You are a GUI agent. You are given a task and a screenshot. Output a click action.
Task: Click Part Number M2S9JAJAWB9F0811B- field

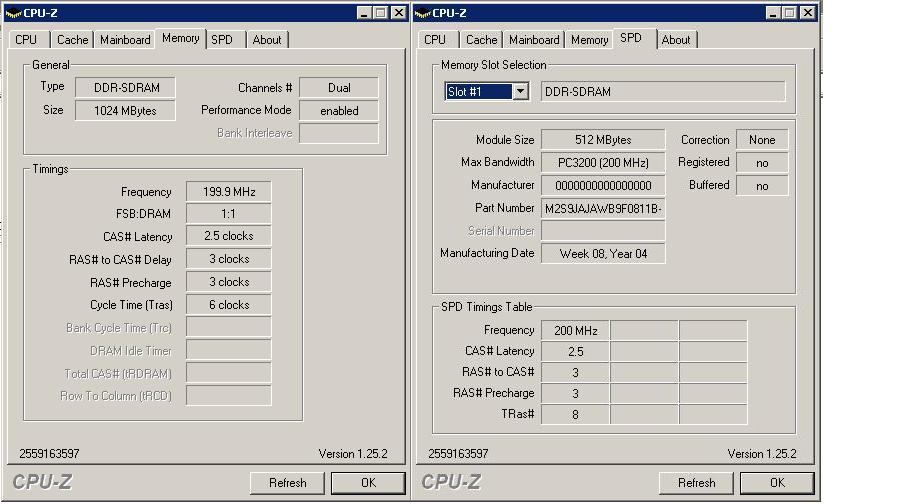603,208
